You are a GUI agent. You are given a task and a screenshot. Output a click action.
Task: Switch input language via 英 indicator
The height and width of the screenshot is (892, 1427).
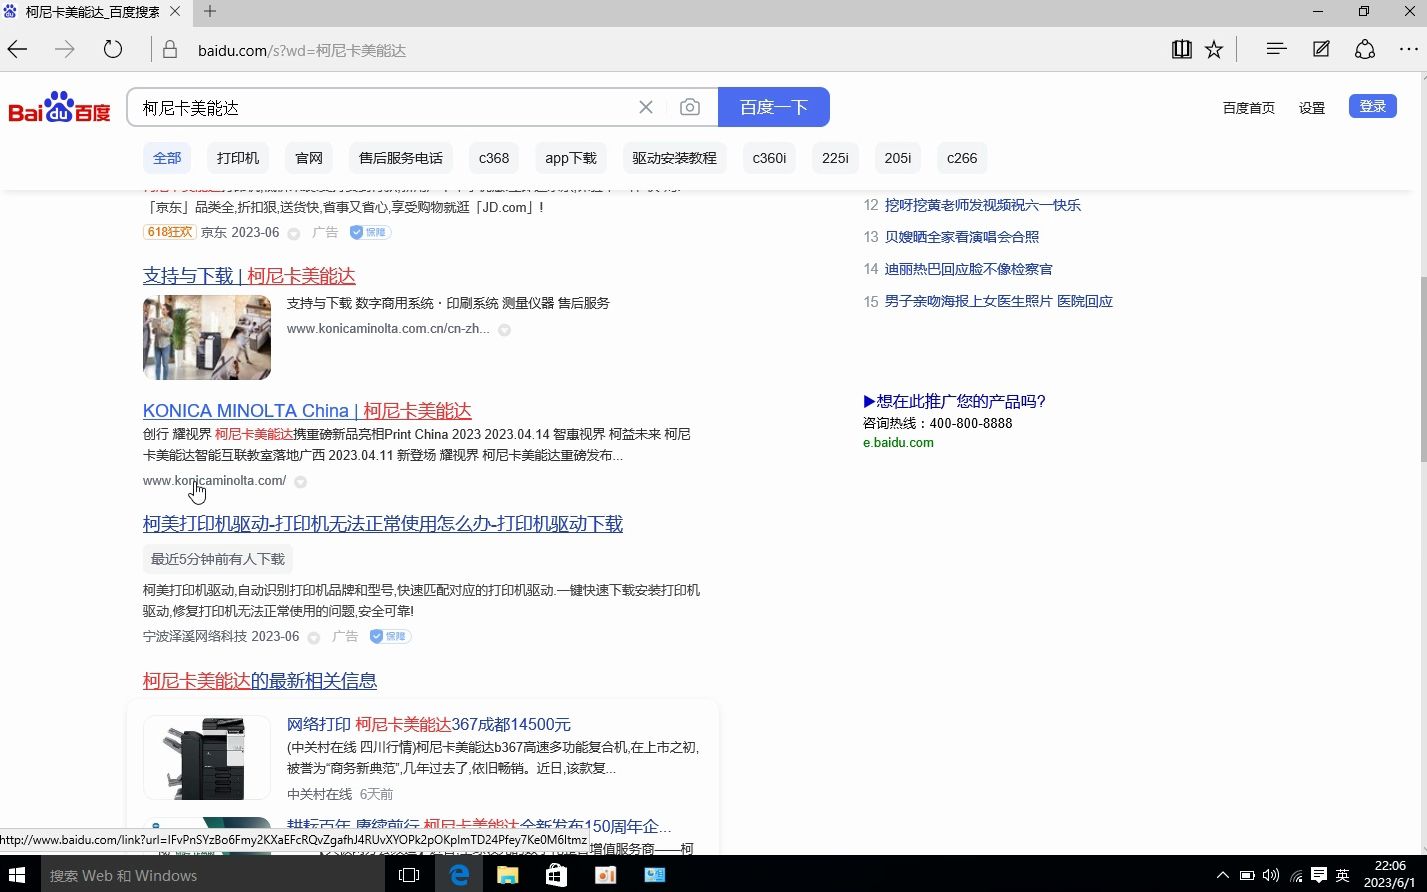(x=1341, y=875)
